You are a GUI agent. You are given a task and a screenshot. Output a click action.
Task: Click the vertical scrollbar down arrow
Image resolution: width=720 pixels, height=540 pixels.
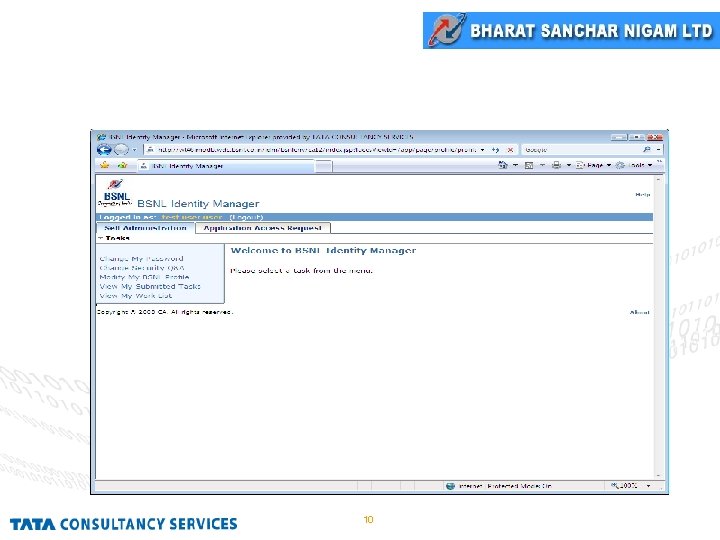(x=658, y=476)
